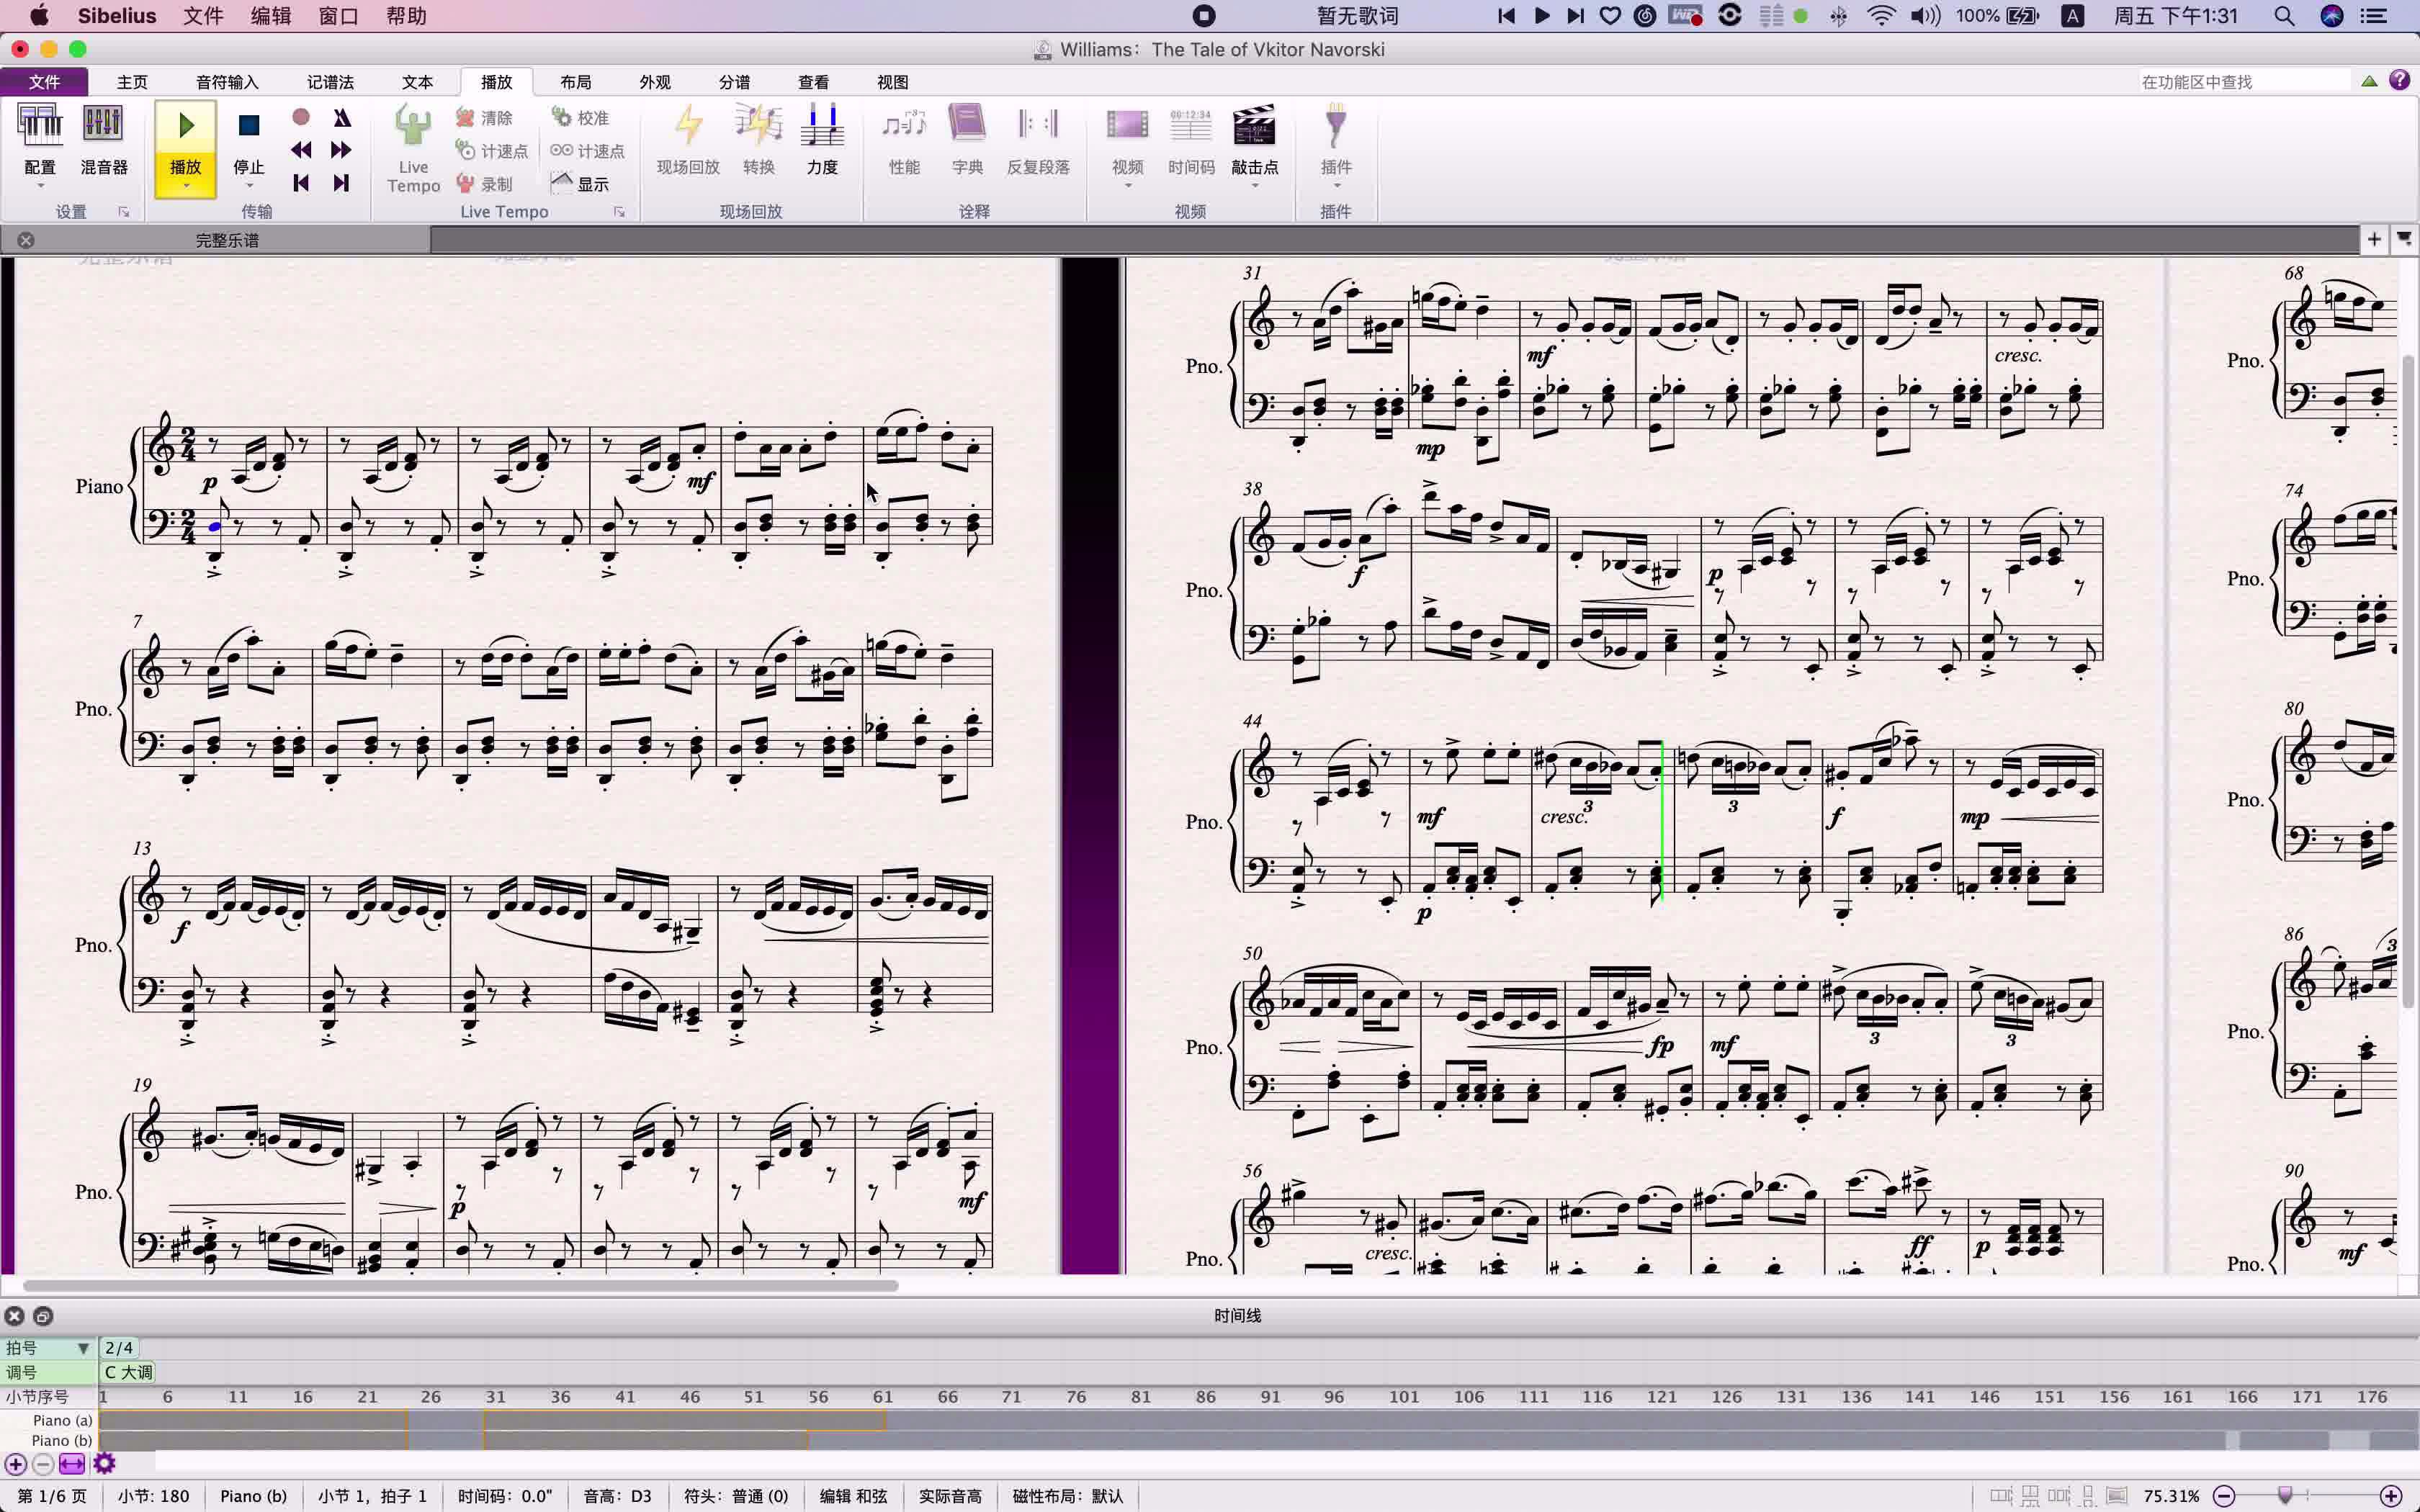Screen dimensions: 2420x1512
Task: Move playback line to end icon
Action: [x=341, y=183]
